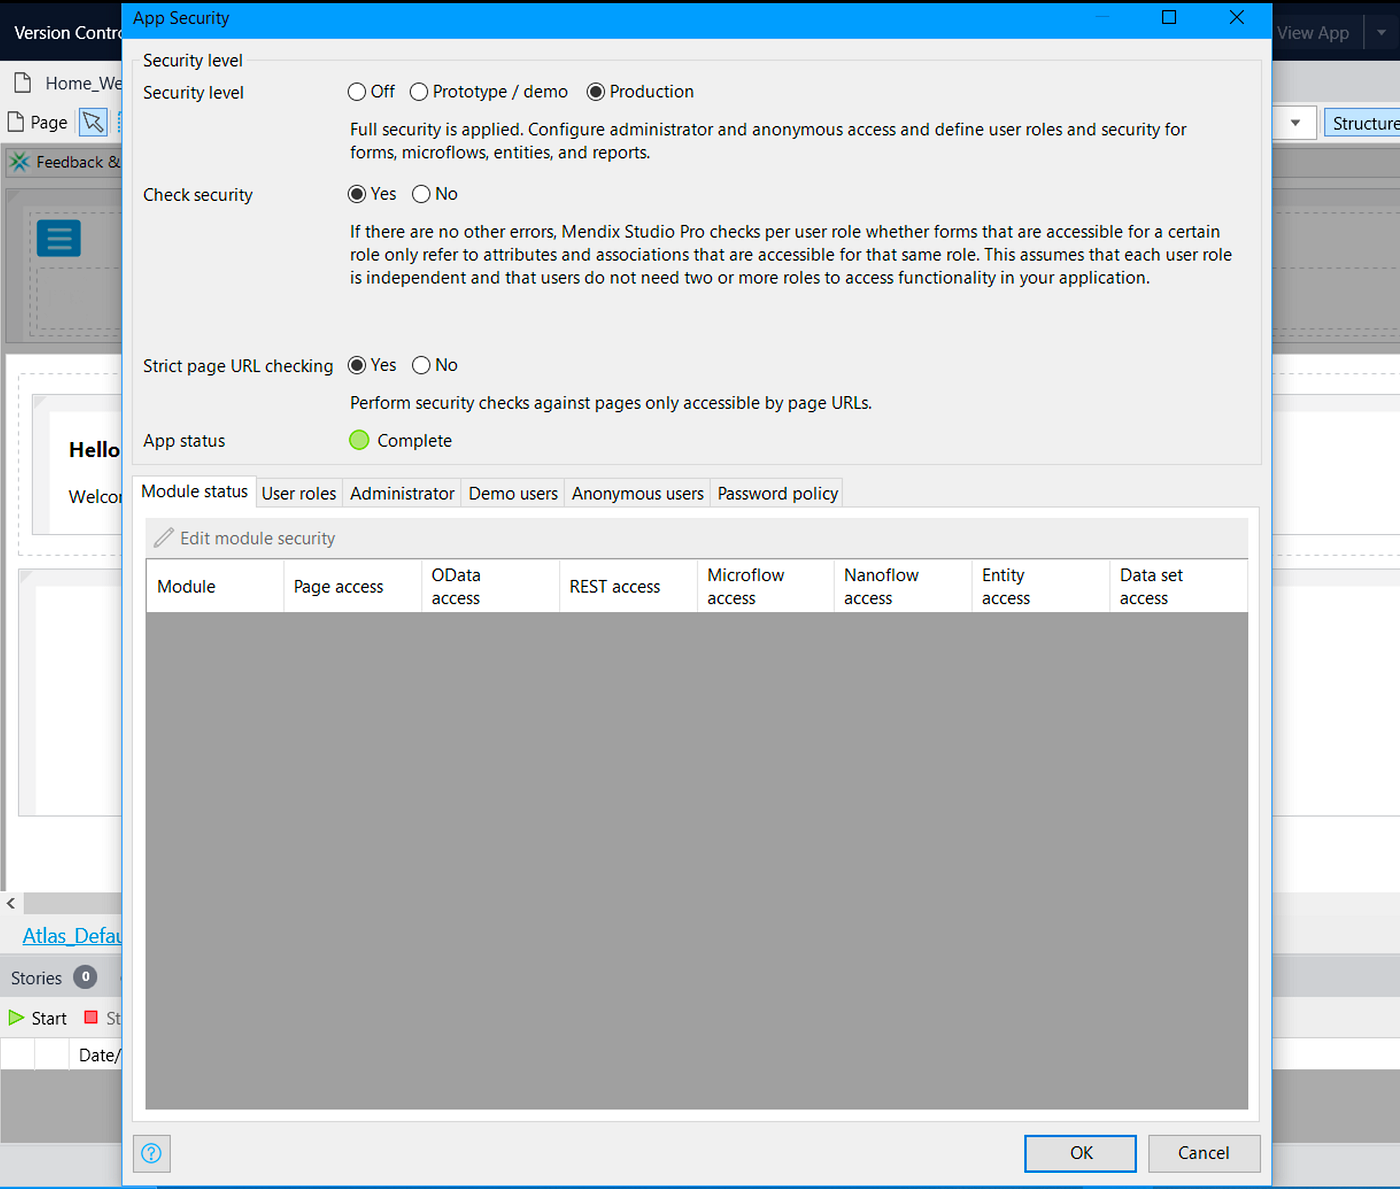
Task: Click the green Complete app status indicator
Action: click(359, 440)
